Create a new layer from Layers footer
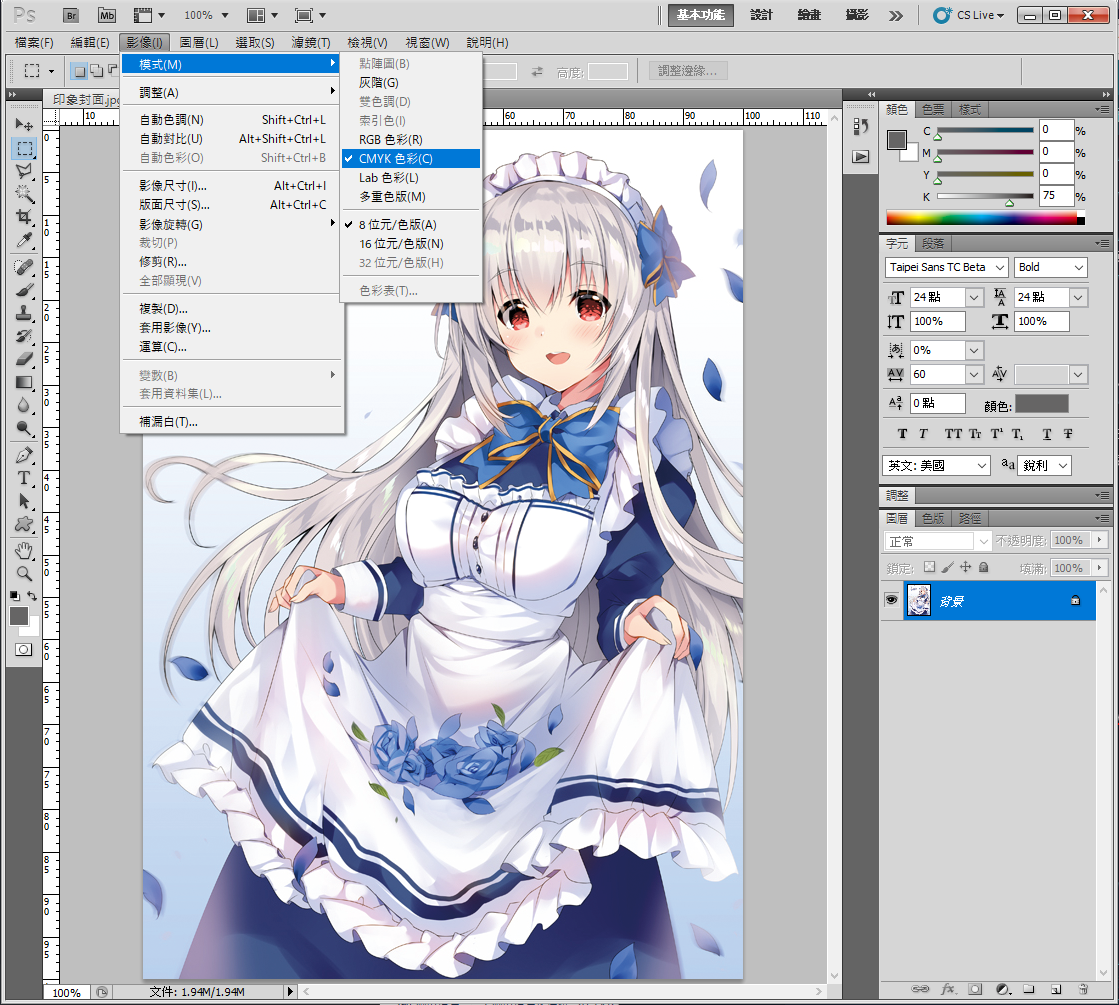 tap(1056, 989)
